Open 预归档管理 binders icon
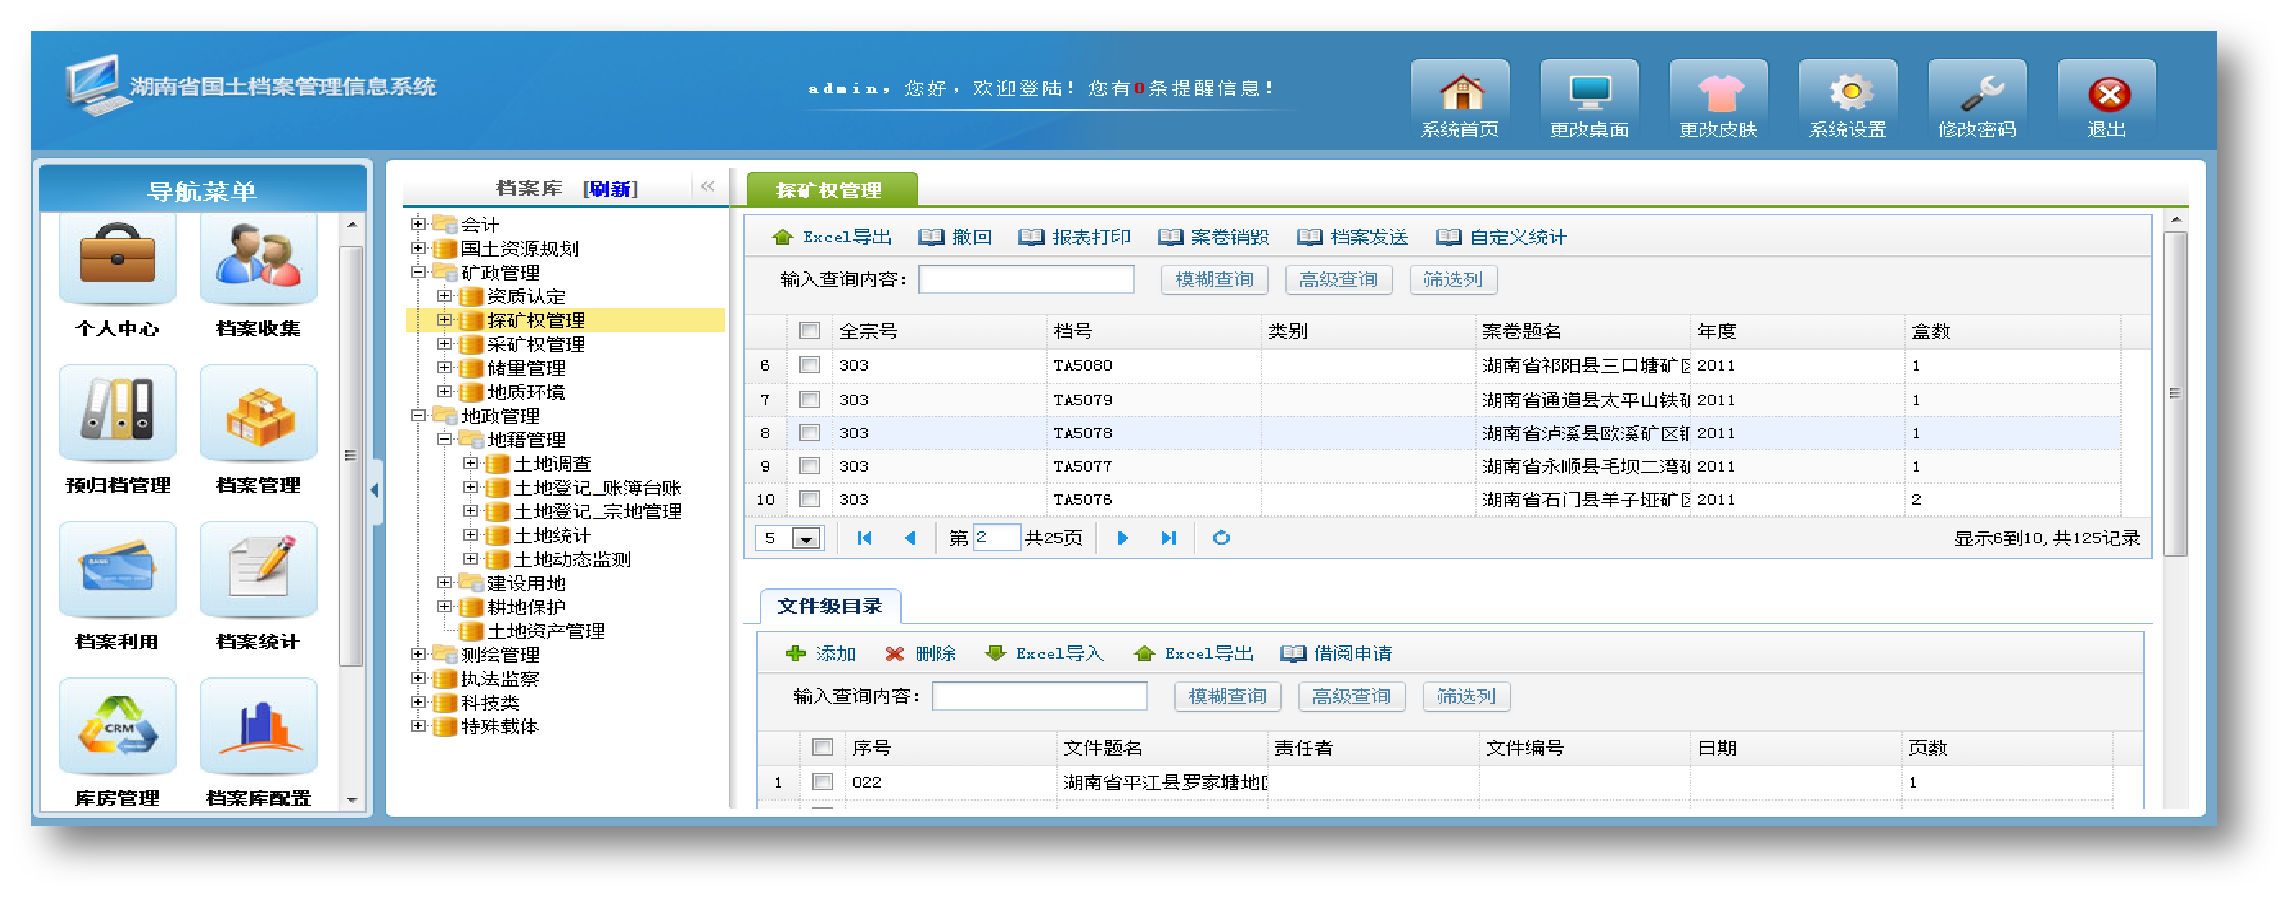Image resolution: width=2290 pixels, height=899 pixels. coord(117,412)
